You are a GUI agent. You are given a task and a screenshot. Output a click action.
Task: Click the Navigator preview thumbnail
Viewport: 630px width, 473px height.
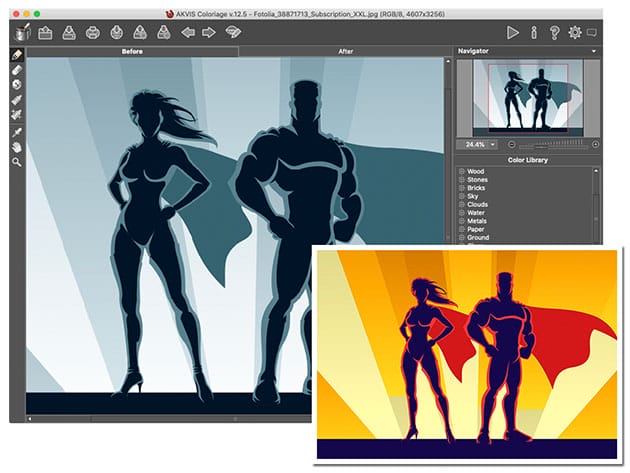tap(529, 98)
